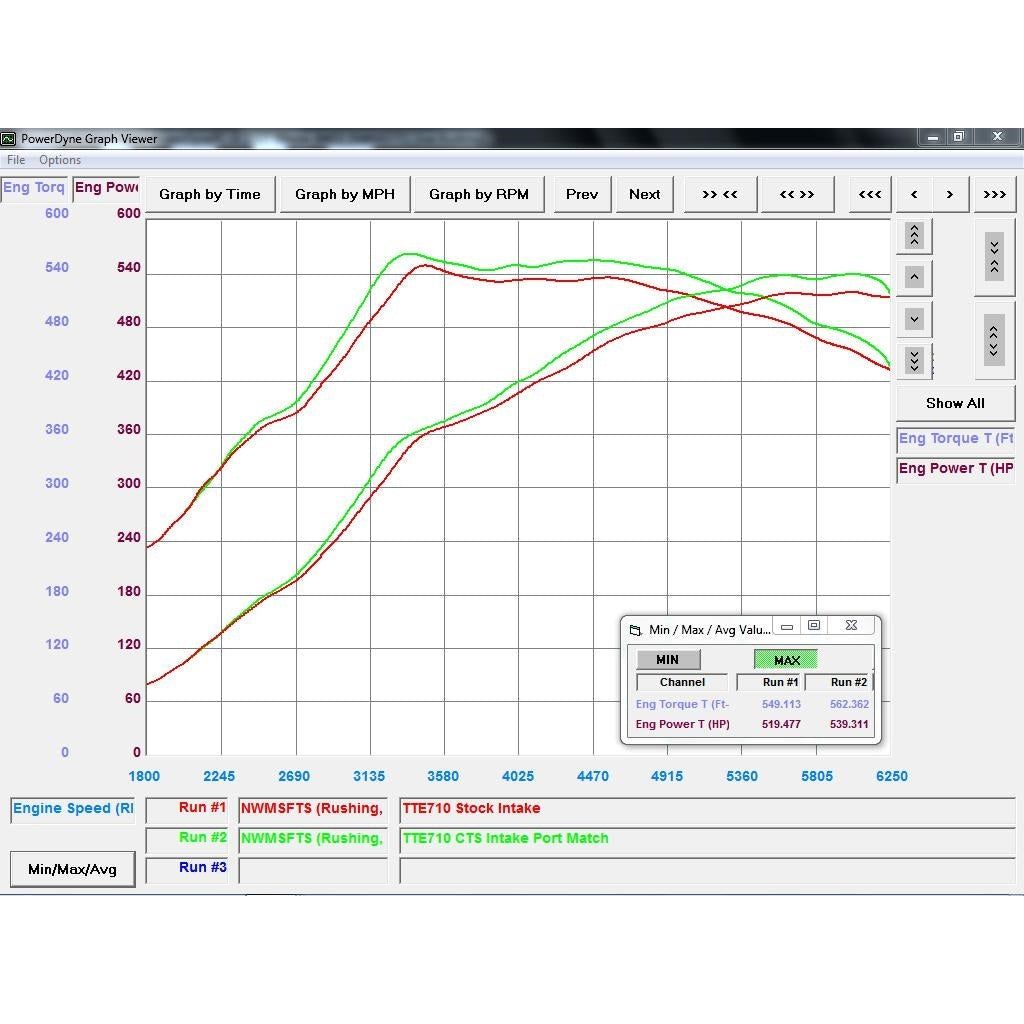Screen dimensions: 1024x1024
Task: Open the Engine Speed axis channel selector
Action: coord(72,809)
